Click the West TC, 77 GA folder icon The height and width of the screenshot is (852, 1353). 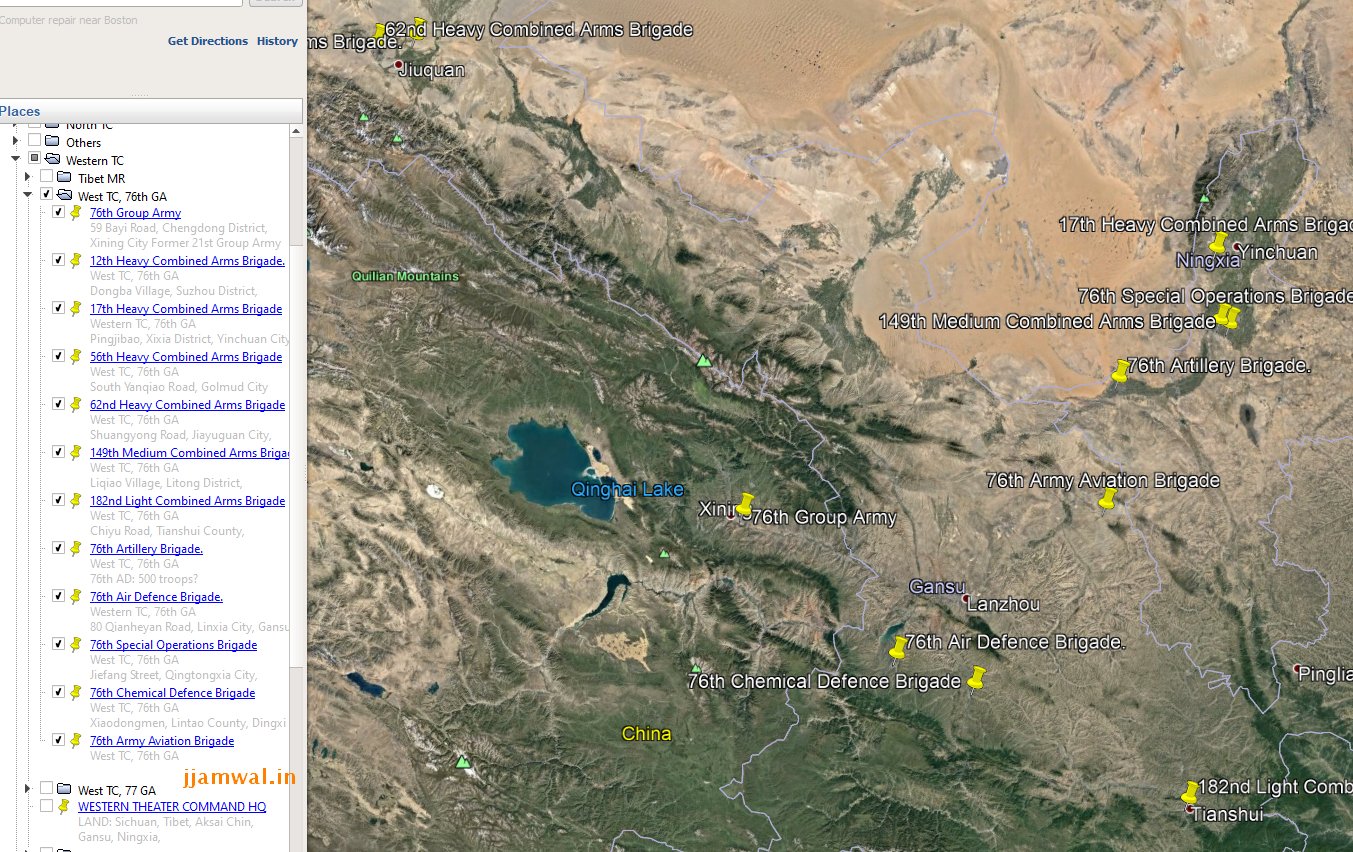[x=64, y=789]
